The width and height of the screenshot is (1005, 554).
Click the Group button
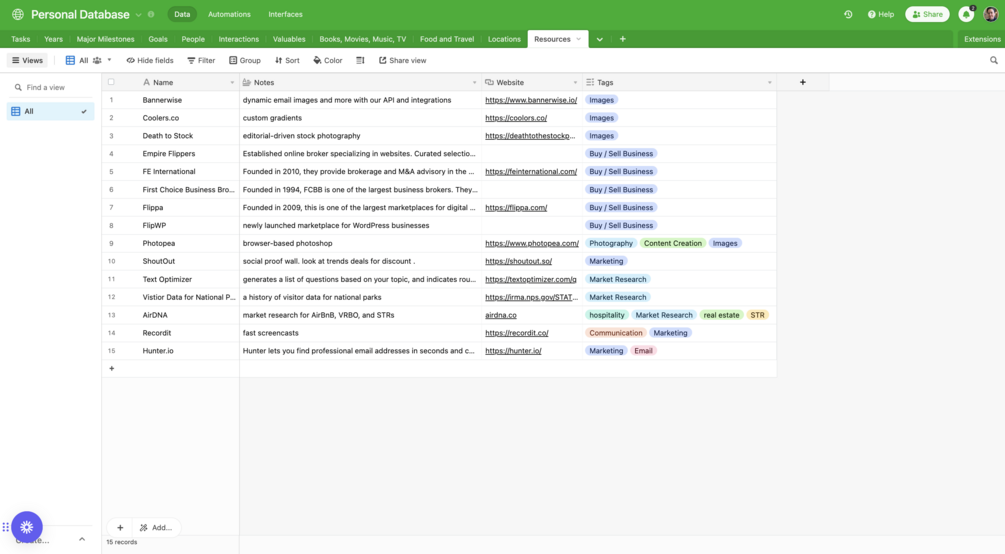tap(245, 60)
